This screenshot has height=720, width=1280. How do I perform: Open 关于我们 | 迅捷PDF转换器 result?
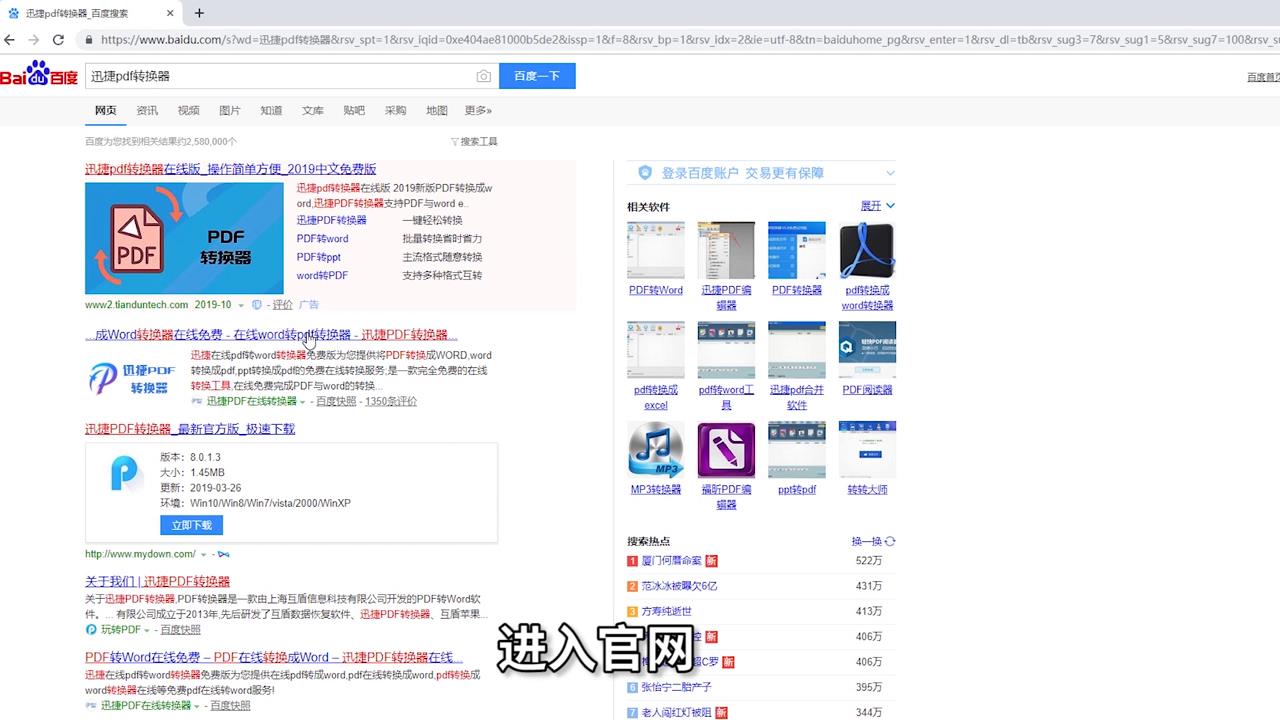point(158,581)
